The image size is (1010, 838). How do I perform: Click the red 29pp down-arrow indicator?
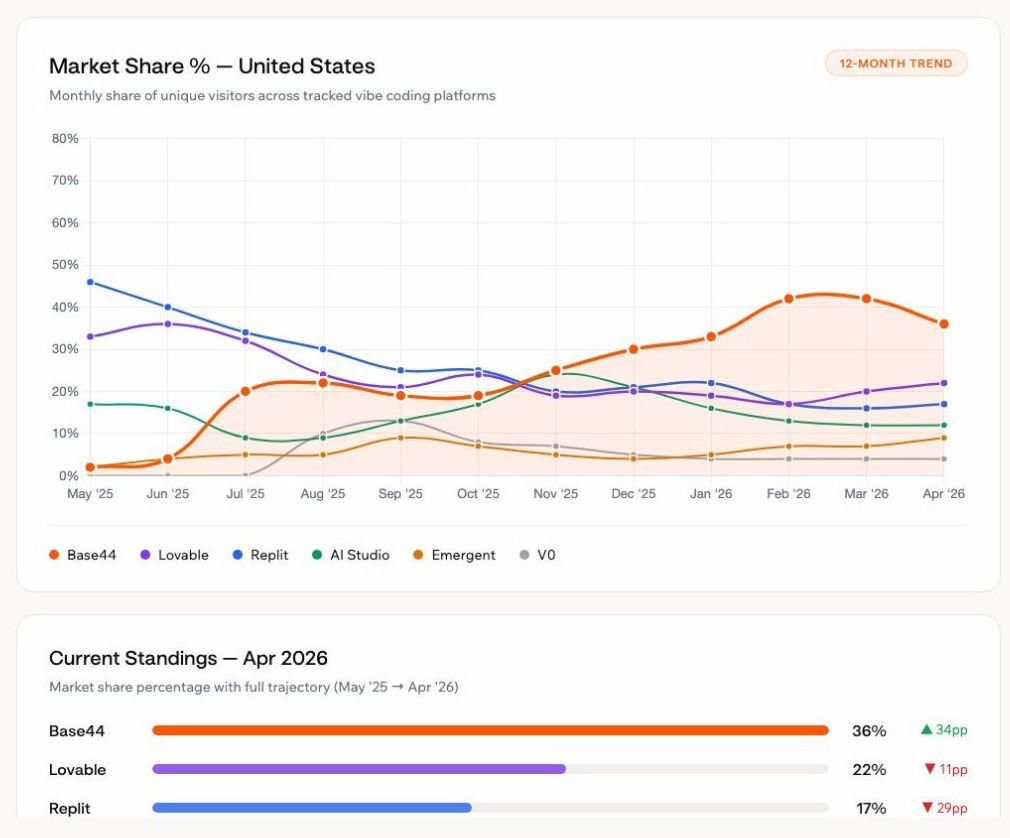pyautogui.click(x=944, y=808)
